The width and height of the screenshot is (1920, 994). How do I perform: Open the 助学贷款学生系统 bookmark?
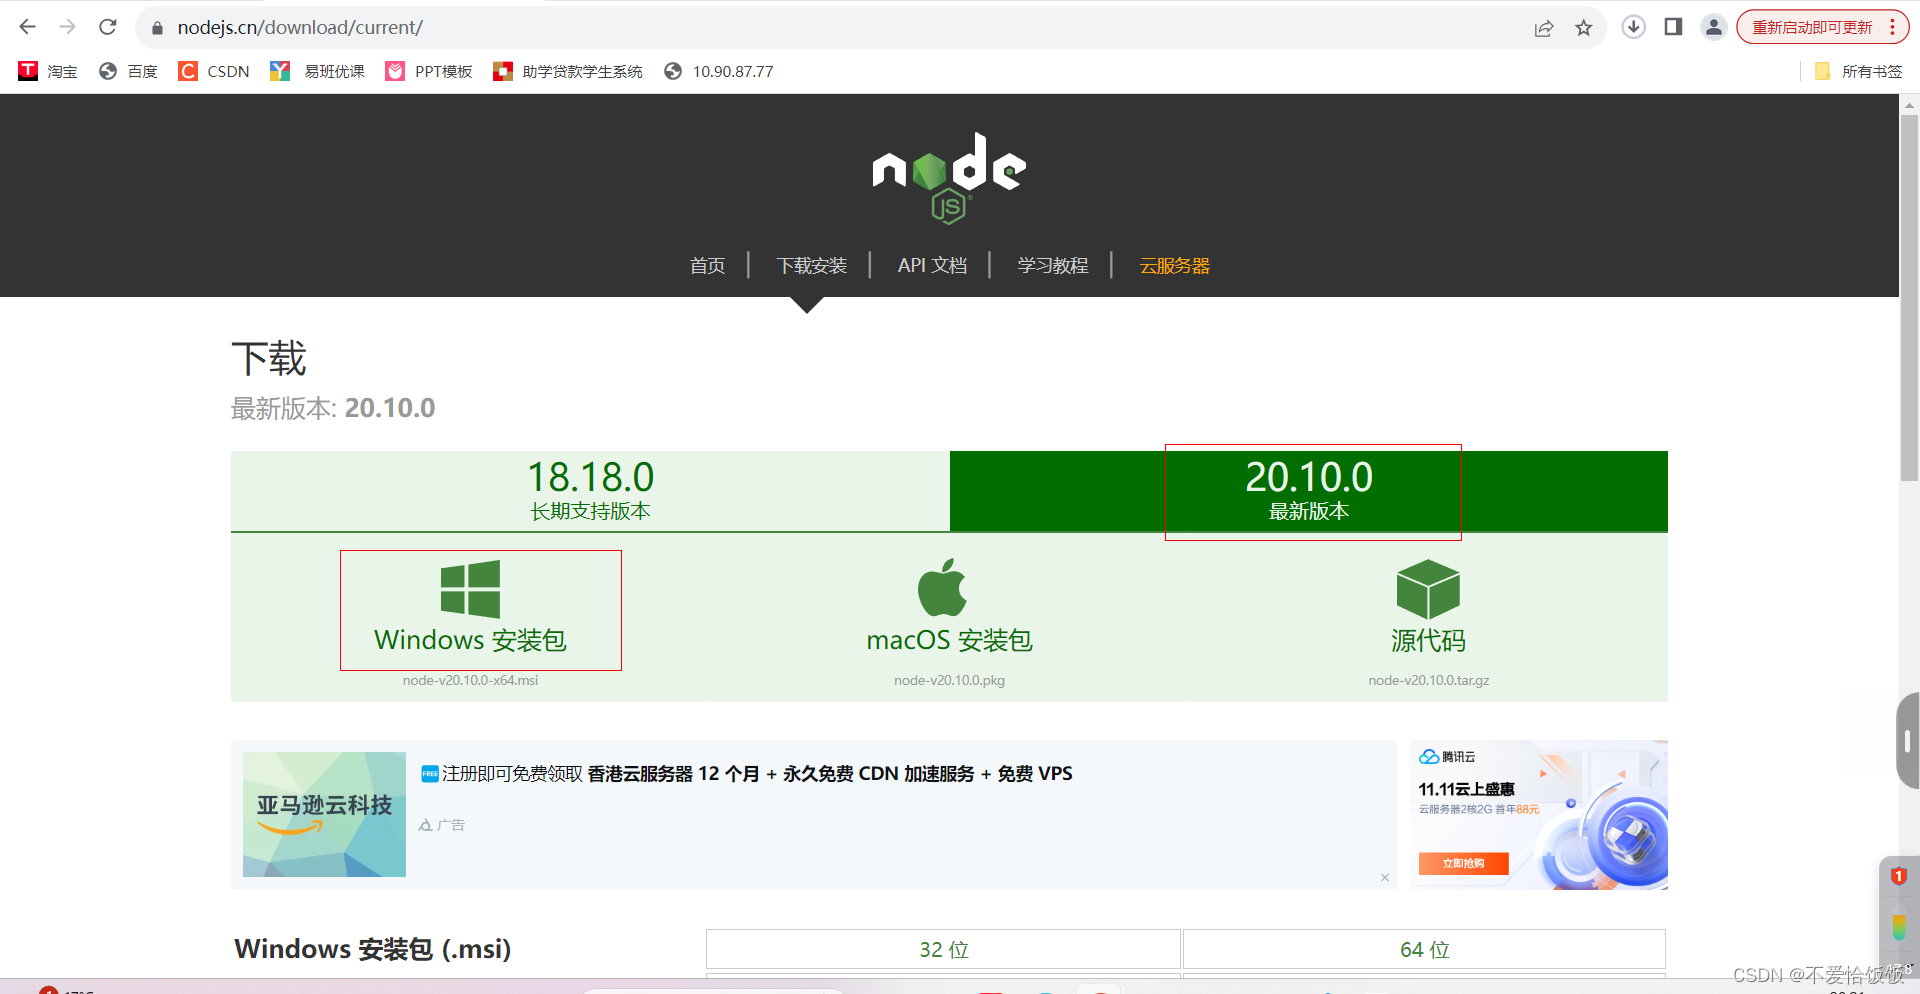568,71
